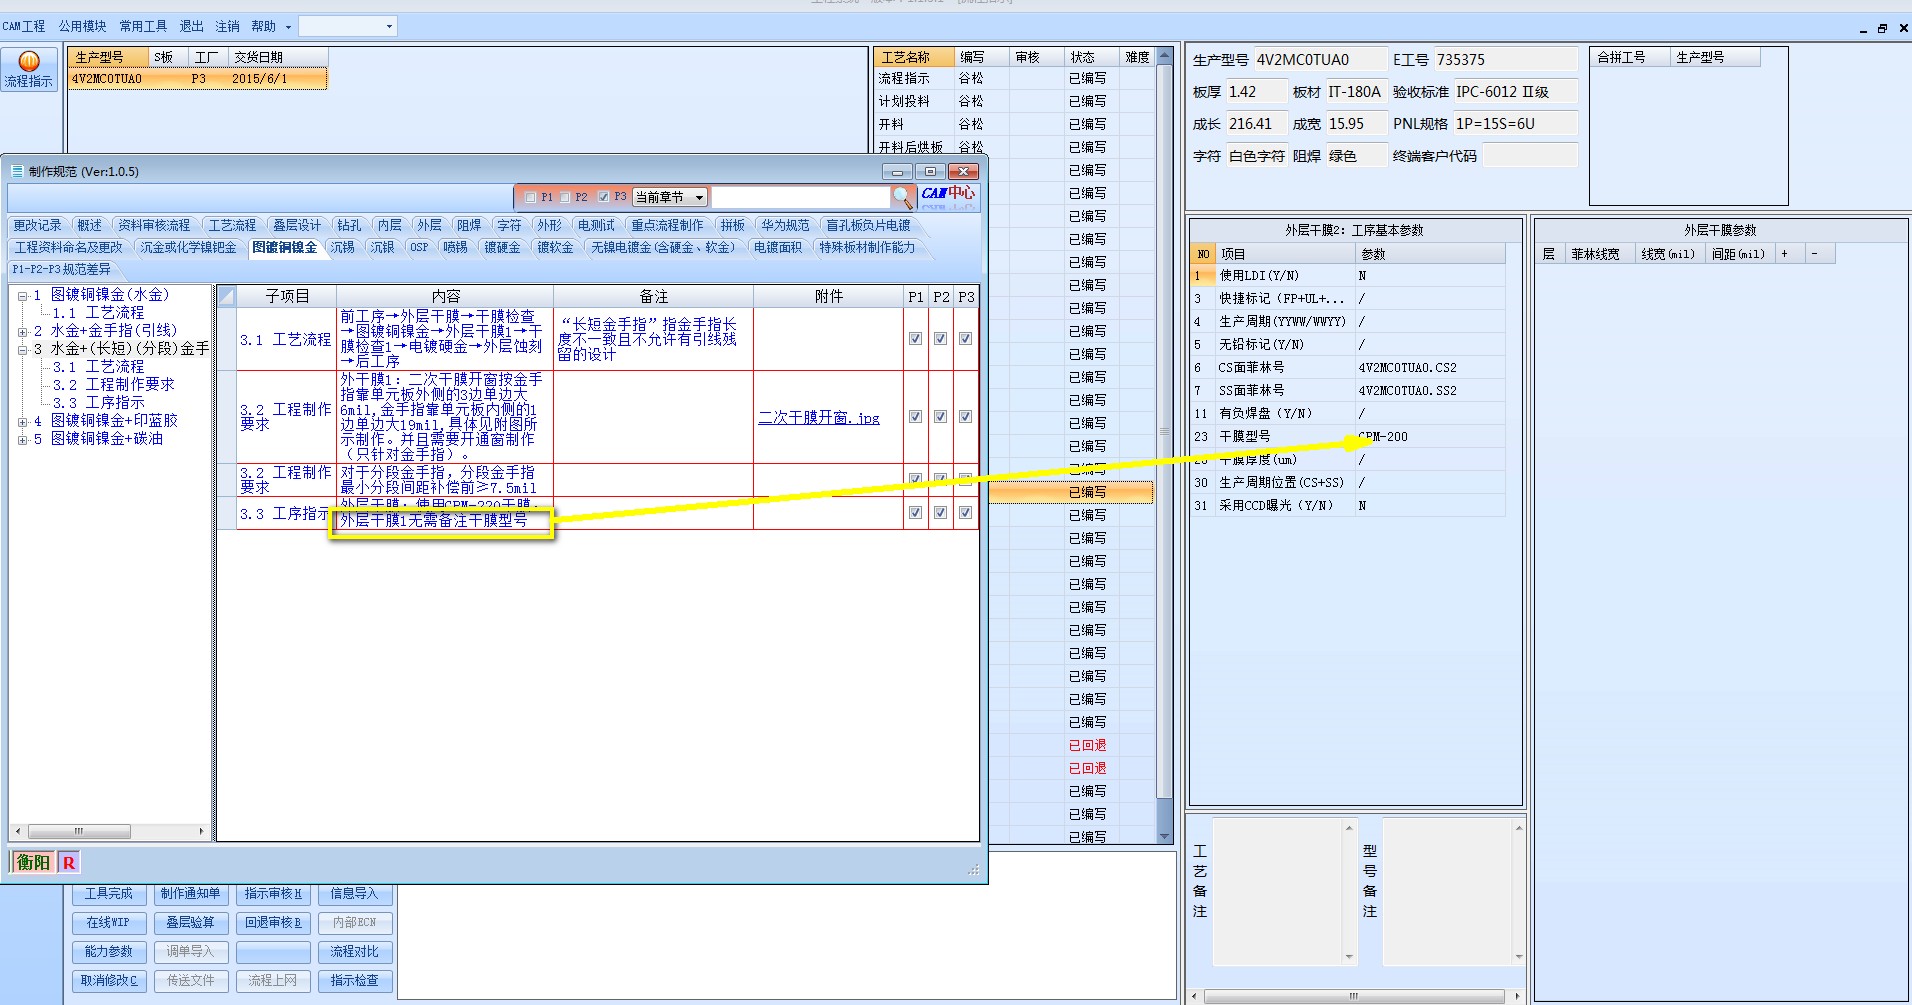This screenshot has height=1005, width=1912.
Task: Expand tree node 5 图镀铜镍金+碳油
Action: pyautogui.click(x=22, y=440)
